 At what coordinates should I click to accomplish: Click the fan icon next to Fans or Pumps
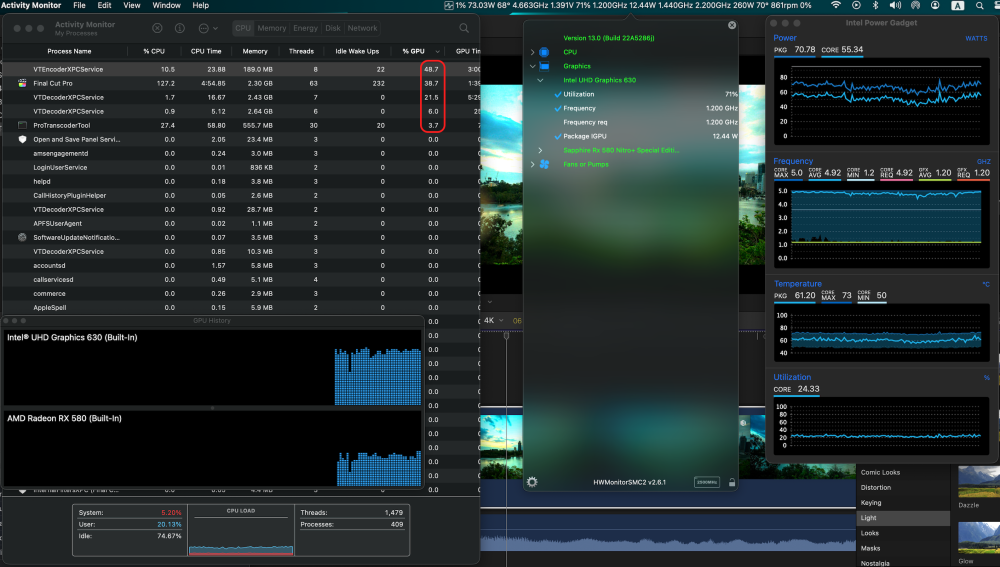(x=544, y=165)
